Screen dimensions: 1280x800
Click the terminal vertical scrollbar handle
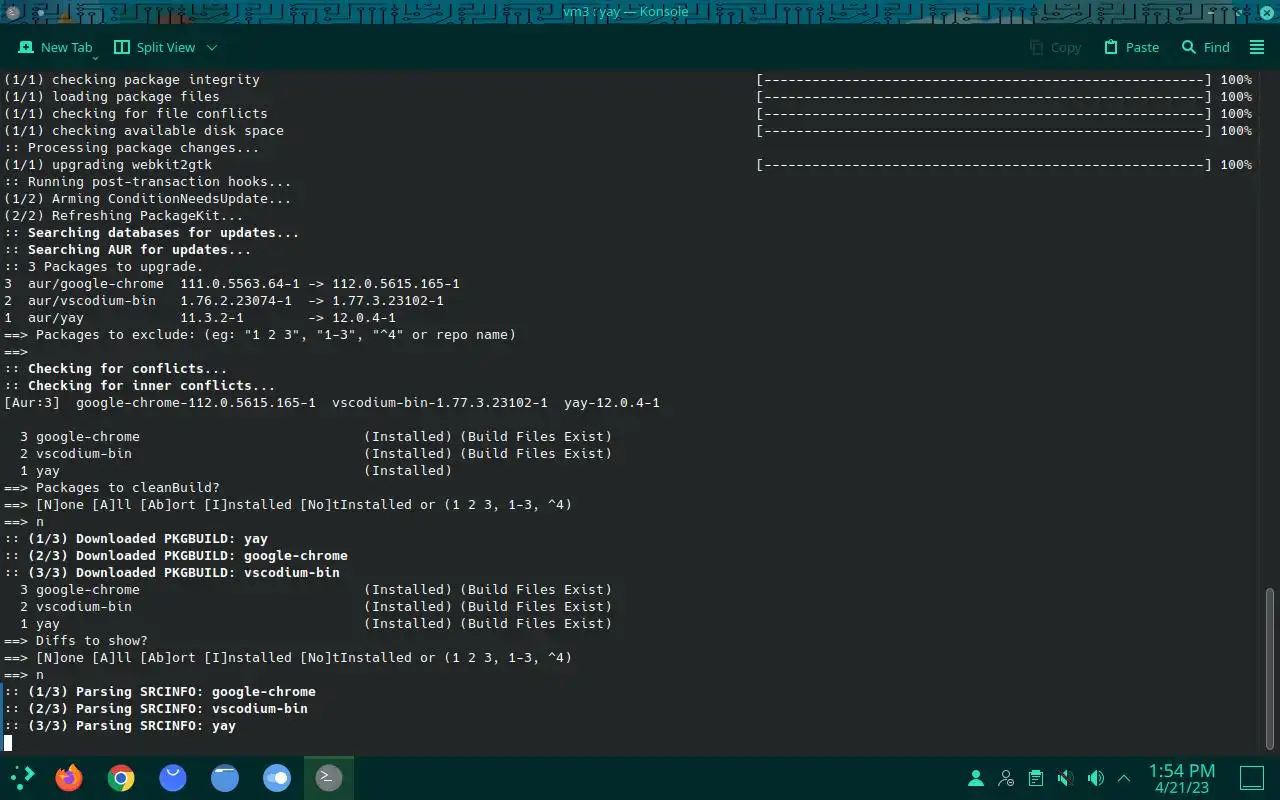tap(1271, 667)
